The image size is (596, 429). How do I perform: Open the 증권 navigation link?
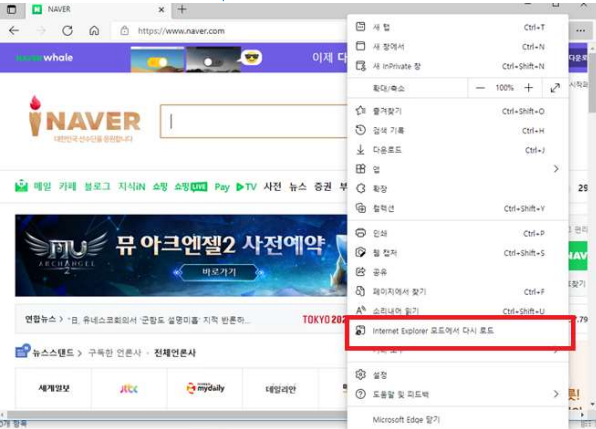[x=322, y=186]
